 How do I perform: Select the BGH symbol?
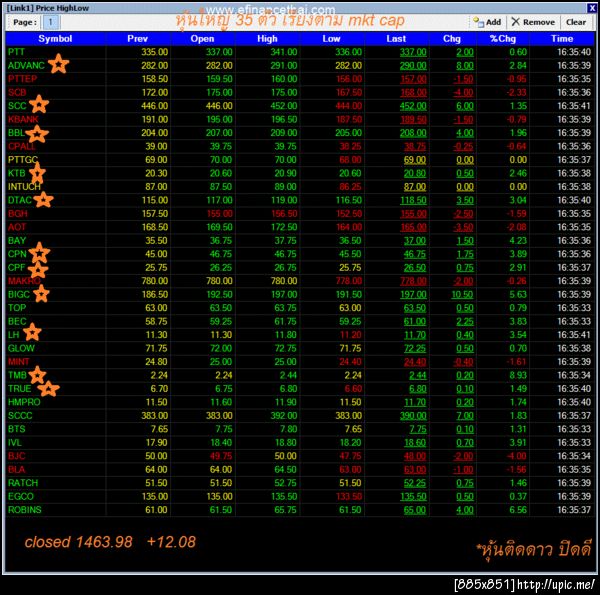tap(18, 214)
